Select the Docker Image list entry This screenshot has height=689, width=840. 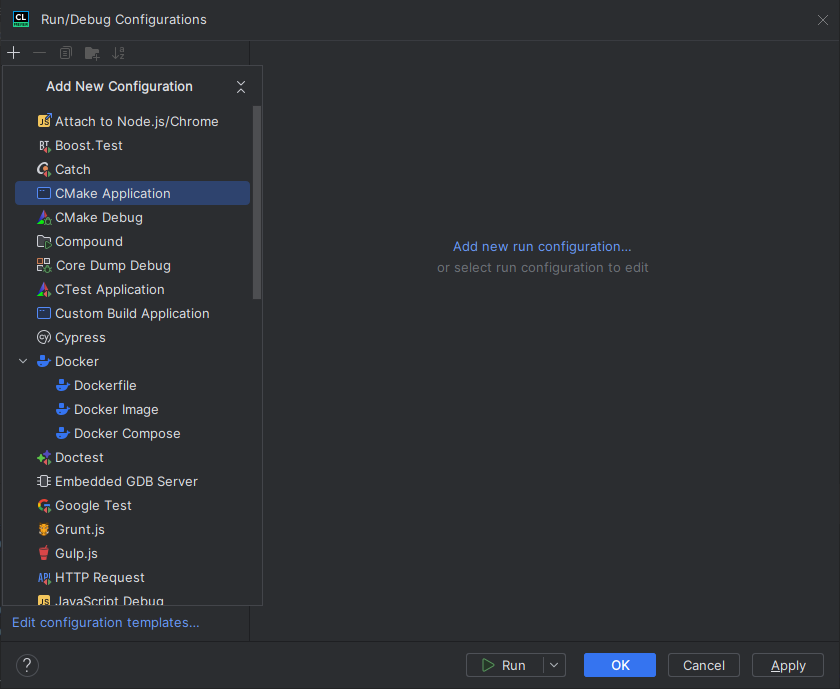(x=132, y=409)
